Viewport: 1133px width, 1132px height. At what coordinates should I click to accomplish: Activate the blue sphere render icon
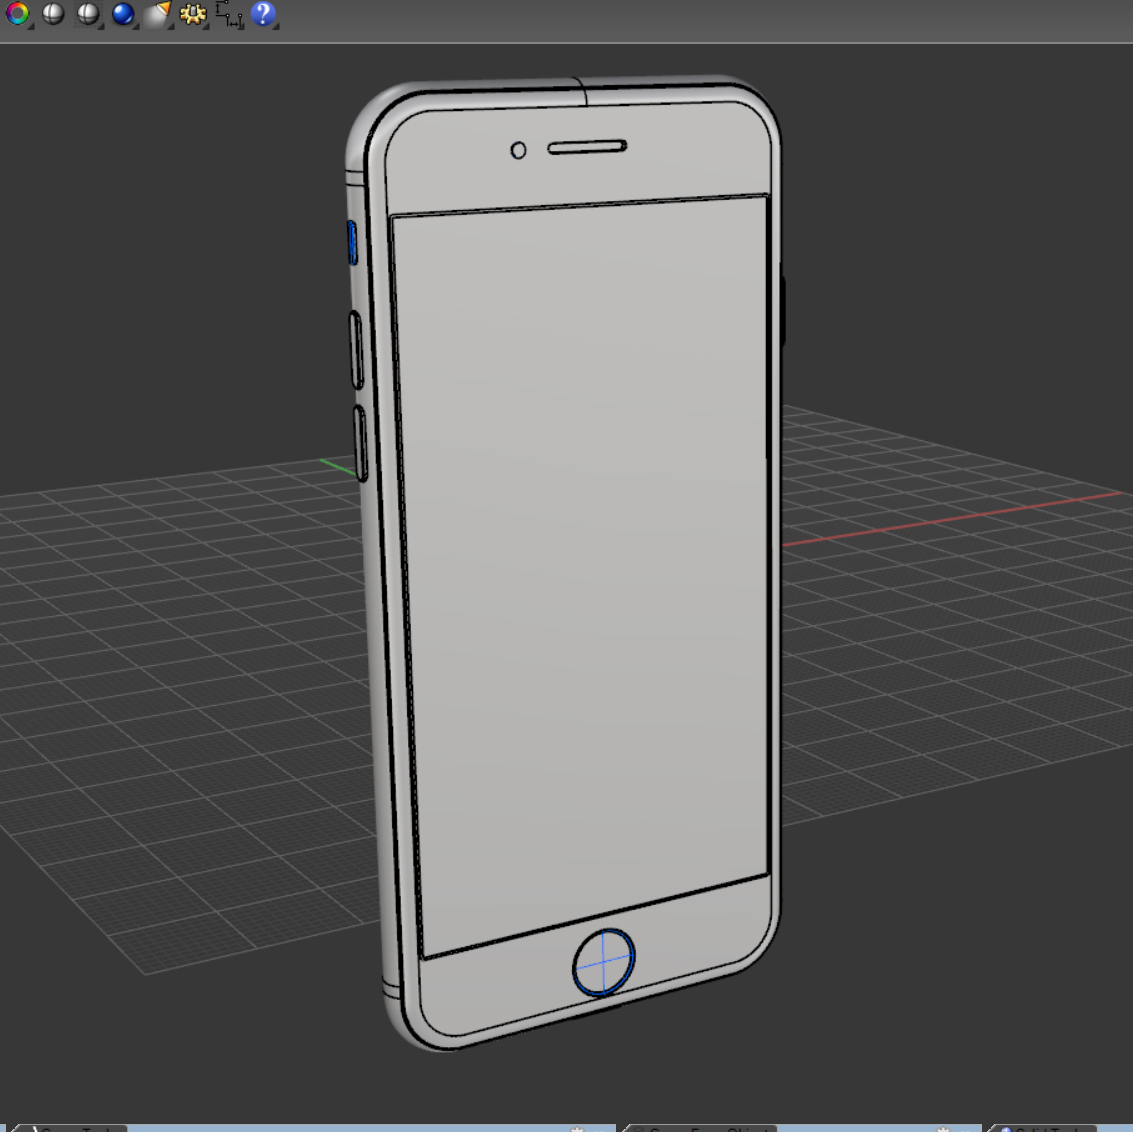123,13
